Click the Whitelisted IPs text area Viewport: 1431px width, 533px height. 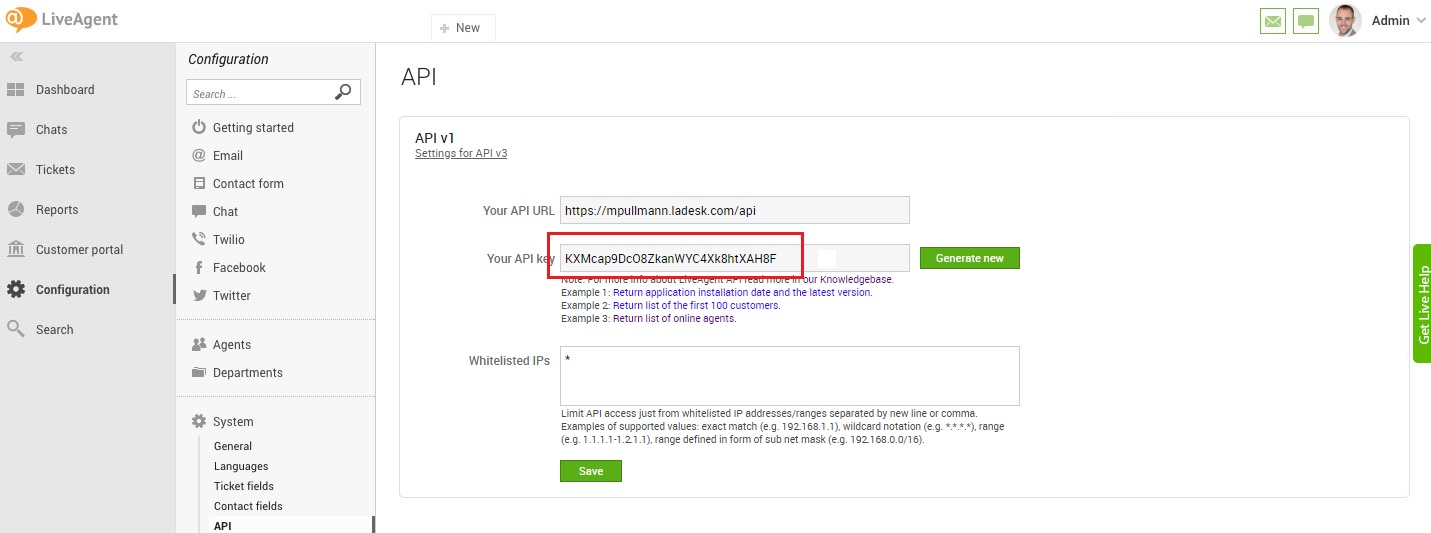pyautogui.click(x=790, y=376)
